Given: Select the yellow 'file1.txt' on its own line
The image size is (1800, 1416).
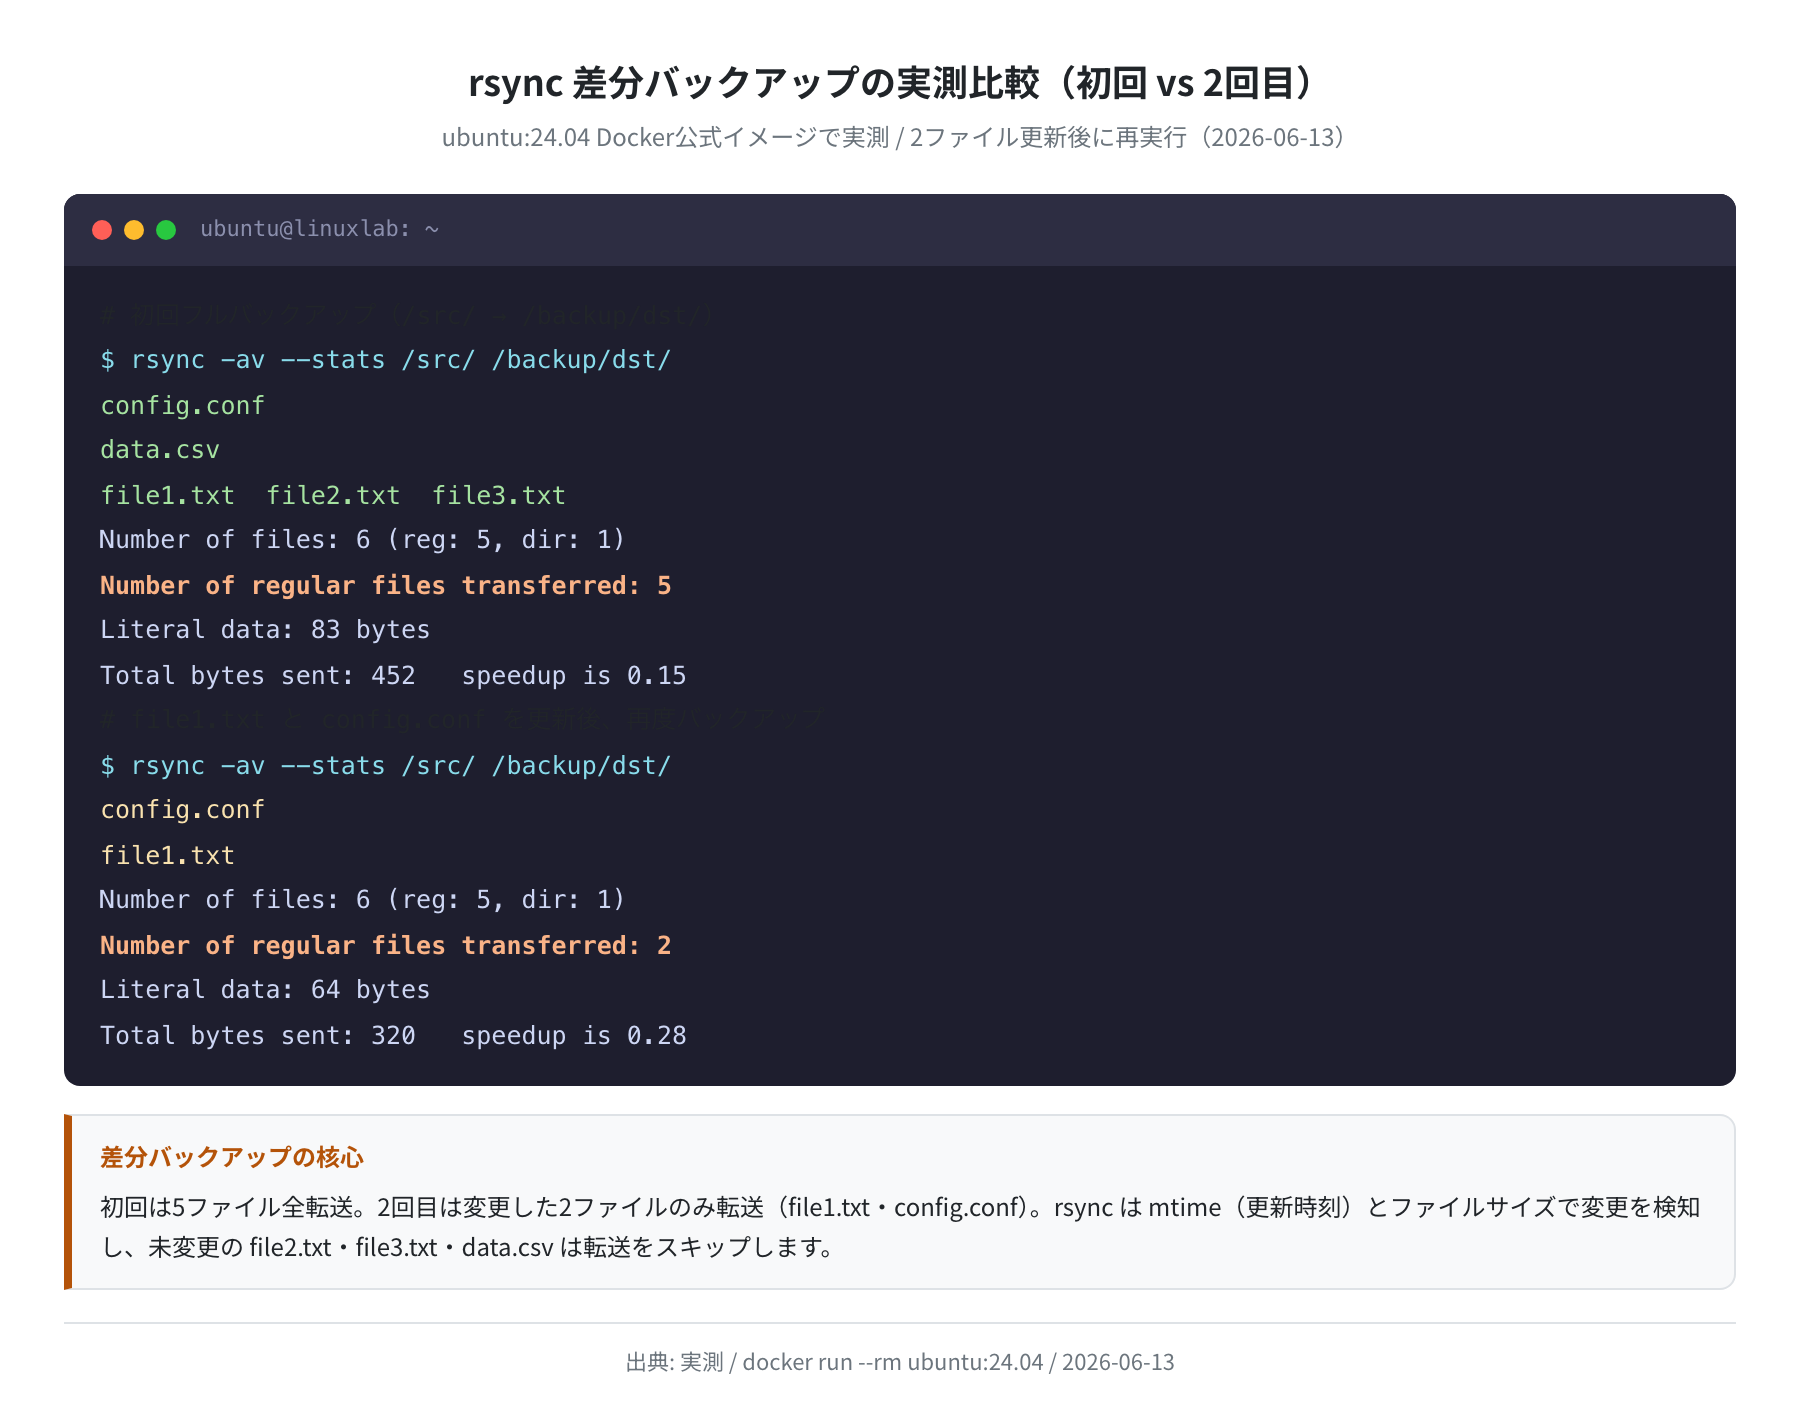Looking at the screenshot, I should 167,855.
